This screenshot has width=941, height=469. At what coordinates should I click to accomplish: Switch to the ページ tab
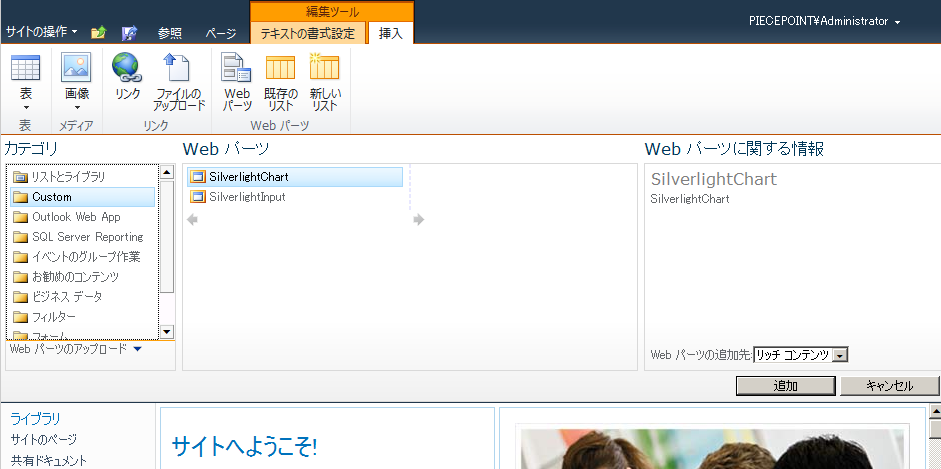coord(220,34)
